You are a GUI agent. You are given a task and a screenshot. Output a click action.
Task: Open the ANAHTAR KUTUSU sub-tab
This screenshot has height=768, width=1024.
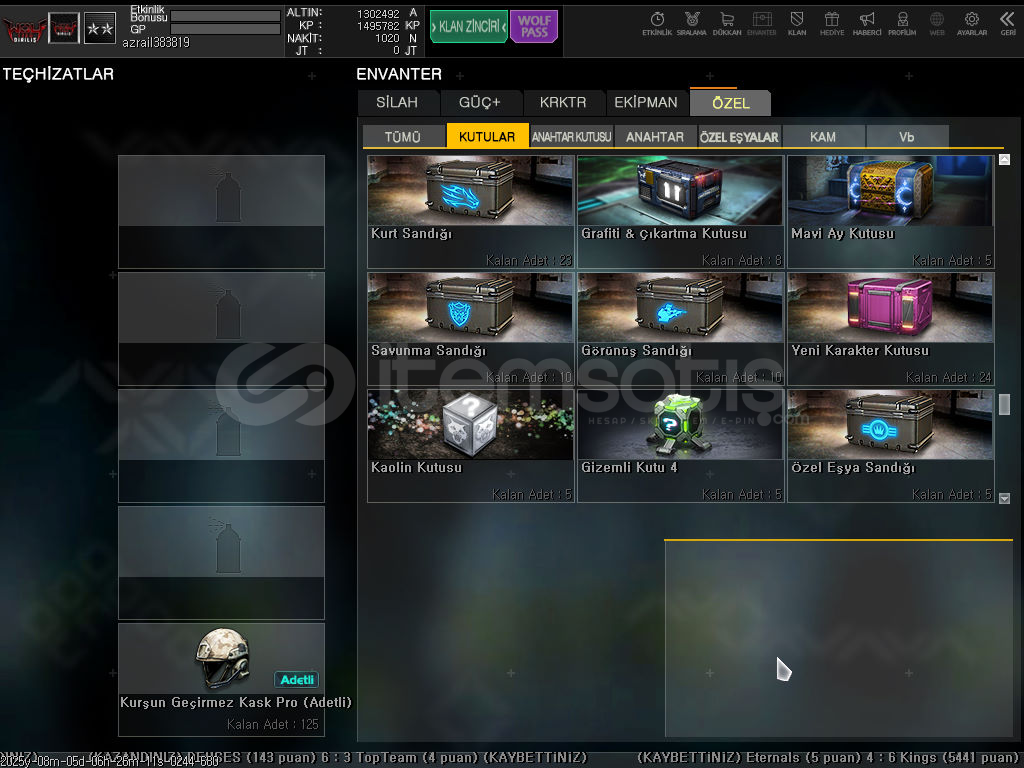(x=571, y=136)
